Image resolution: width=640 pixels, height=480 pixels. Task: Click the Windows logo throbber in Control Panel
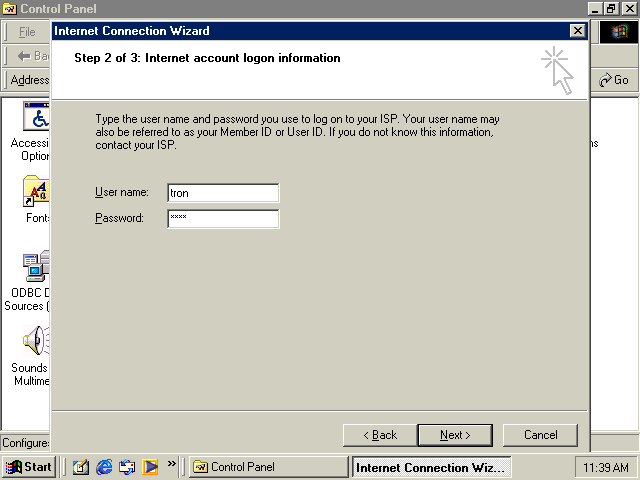pos(619,32)
